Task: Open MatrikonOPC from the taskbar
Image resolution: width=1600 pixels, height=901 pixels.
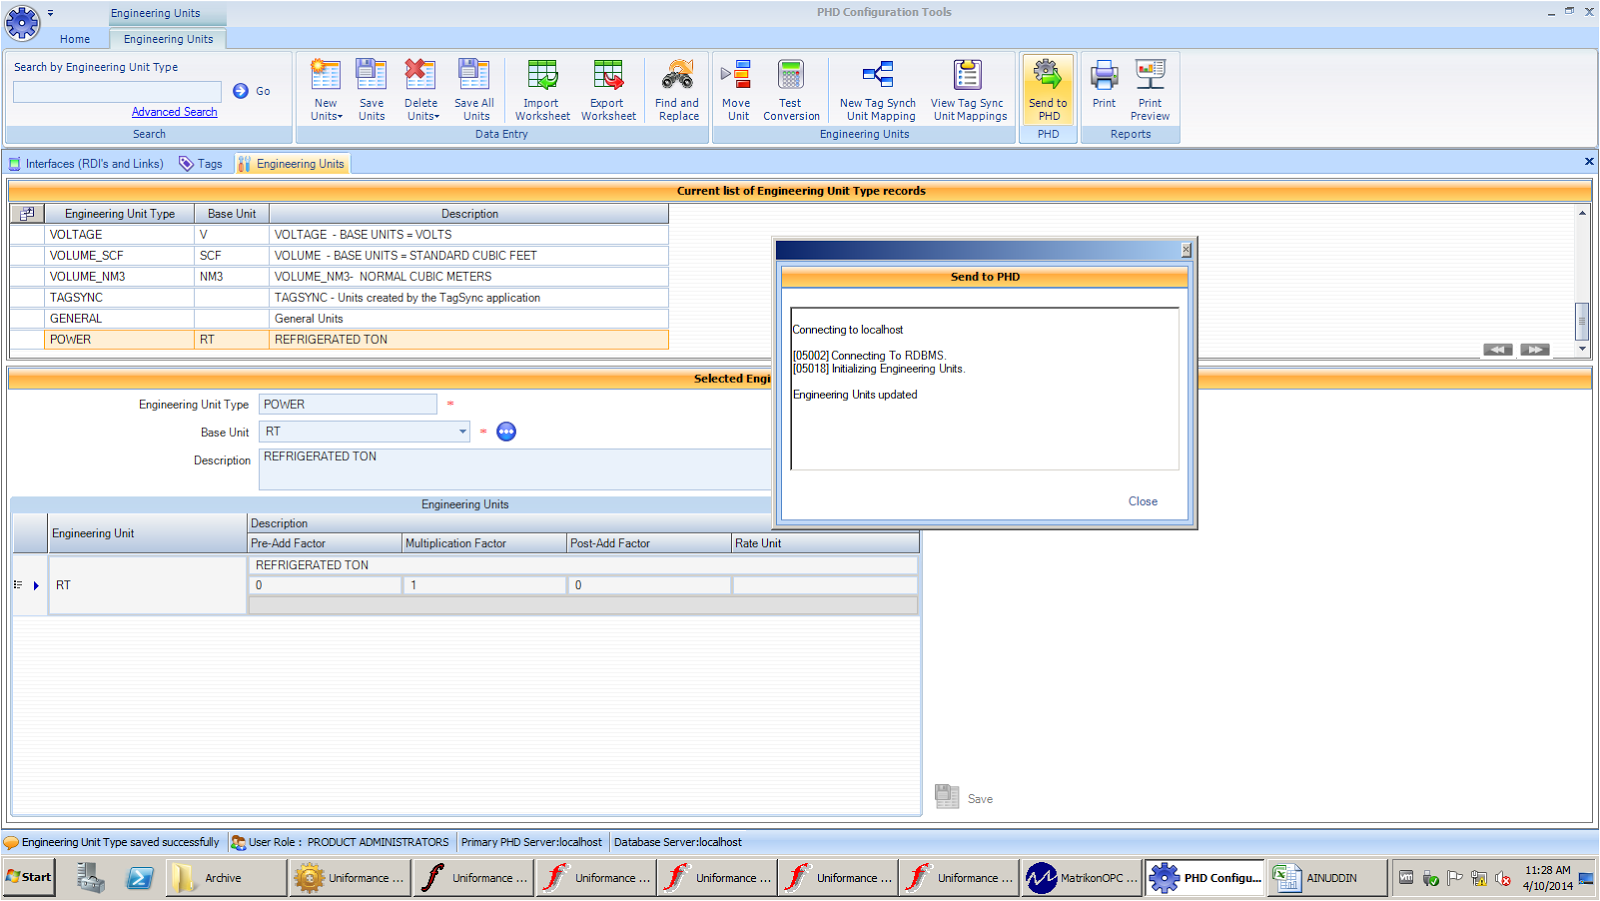Action: 1081,877
